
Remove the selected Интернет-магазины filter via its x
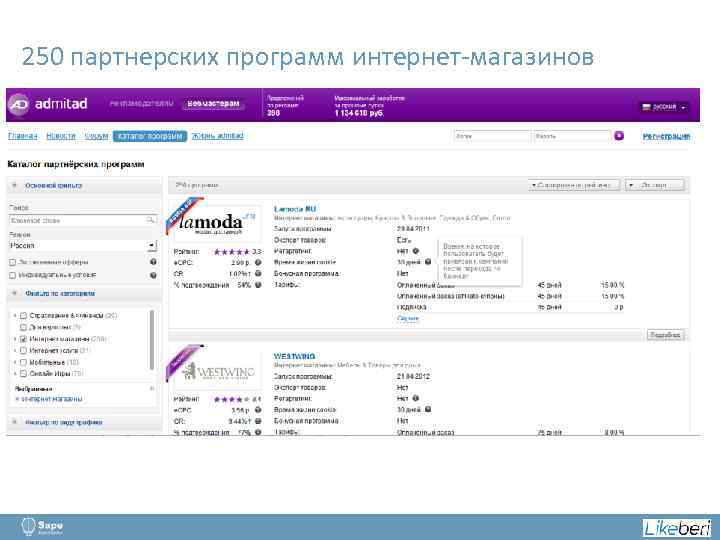coord(17,399)
